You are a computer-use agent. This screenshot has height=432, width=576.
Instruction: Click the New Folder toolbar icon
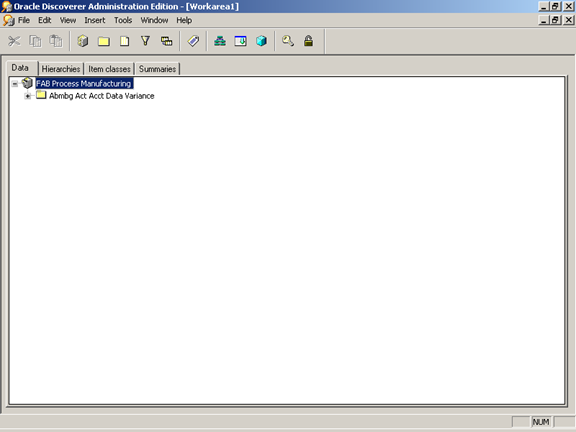click(104, 41)
